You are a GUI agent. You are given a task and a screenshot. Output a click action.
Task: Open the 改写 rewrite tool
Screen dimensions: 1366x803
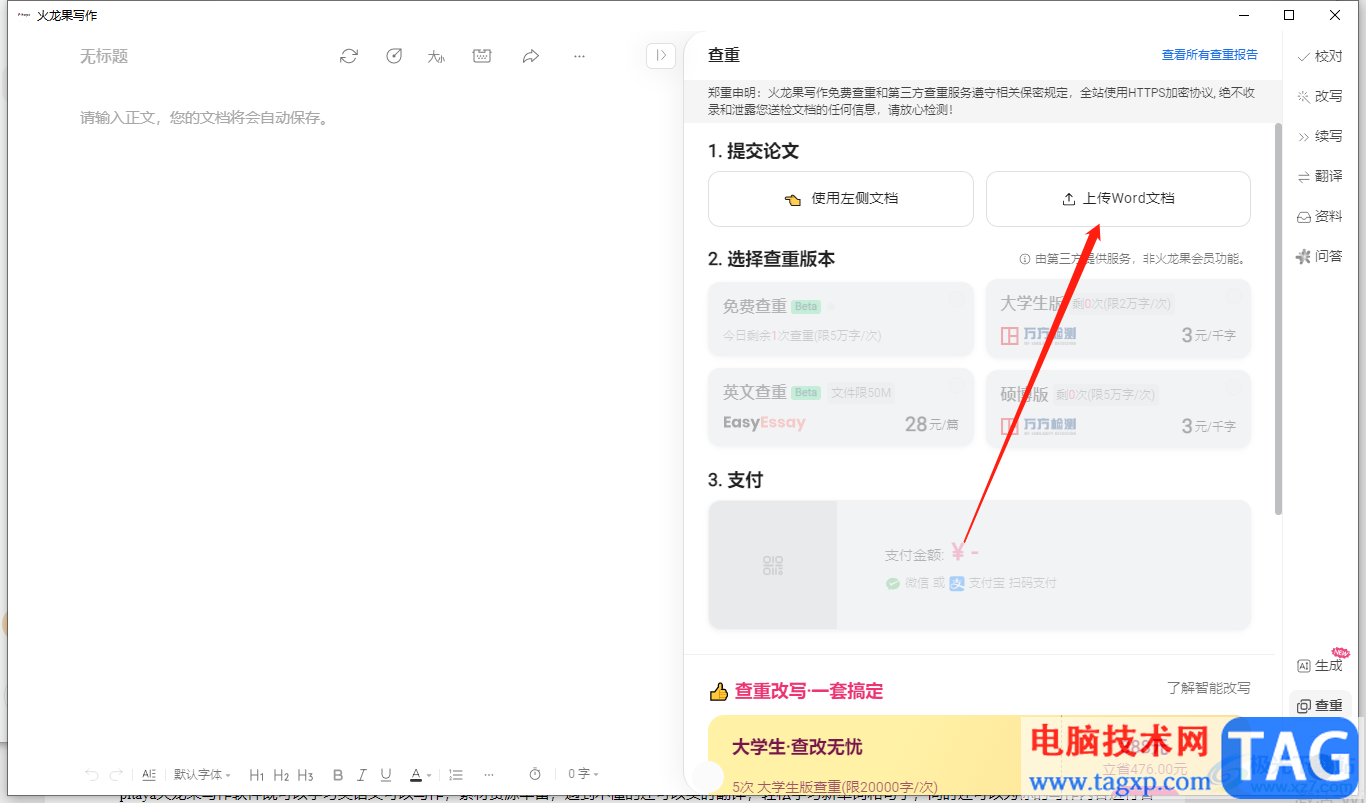pos(1319,97)
